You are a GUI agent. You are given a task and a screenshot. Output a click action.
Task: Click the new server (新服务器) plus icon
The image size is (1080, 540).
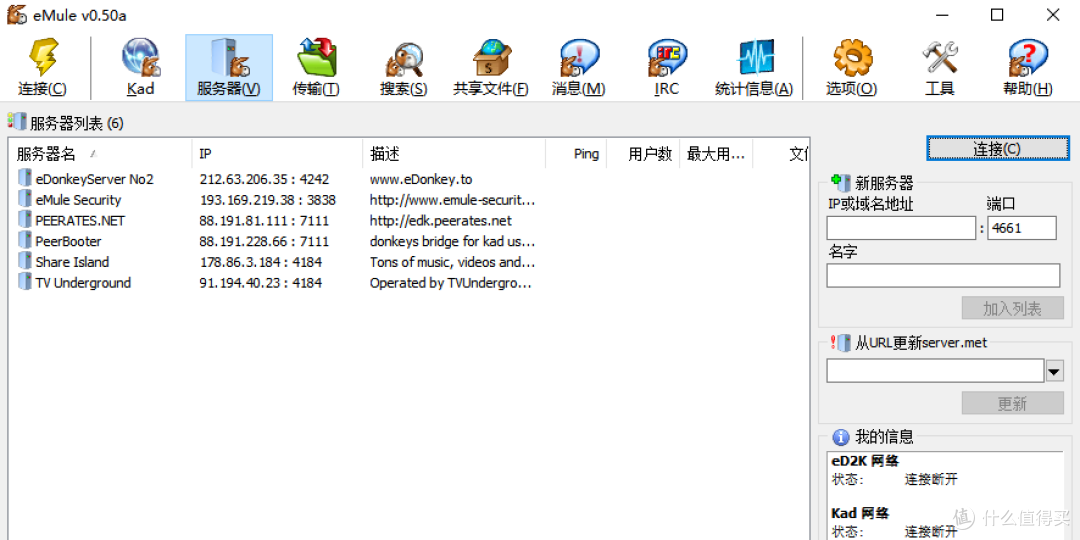841,182
